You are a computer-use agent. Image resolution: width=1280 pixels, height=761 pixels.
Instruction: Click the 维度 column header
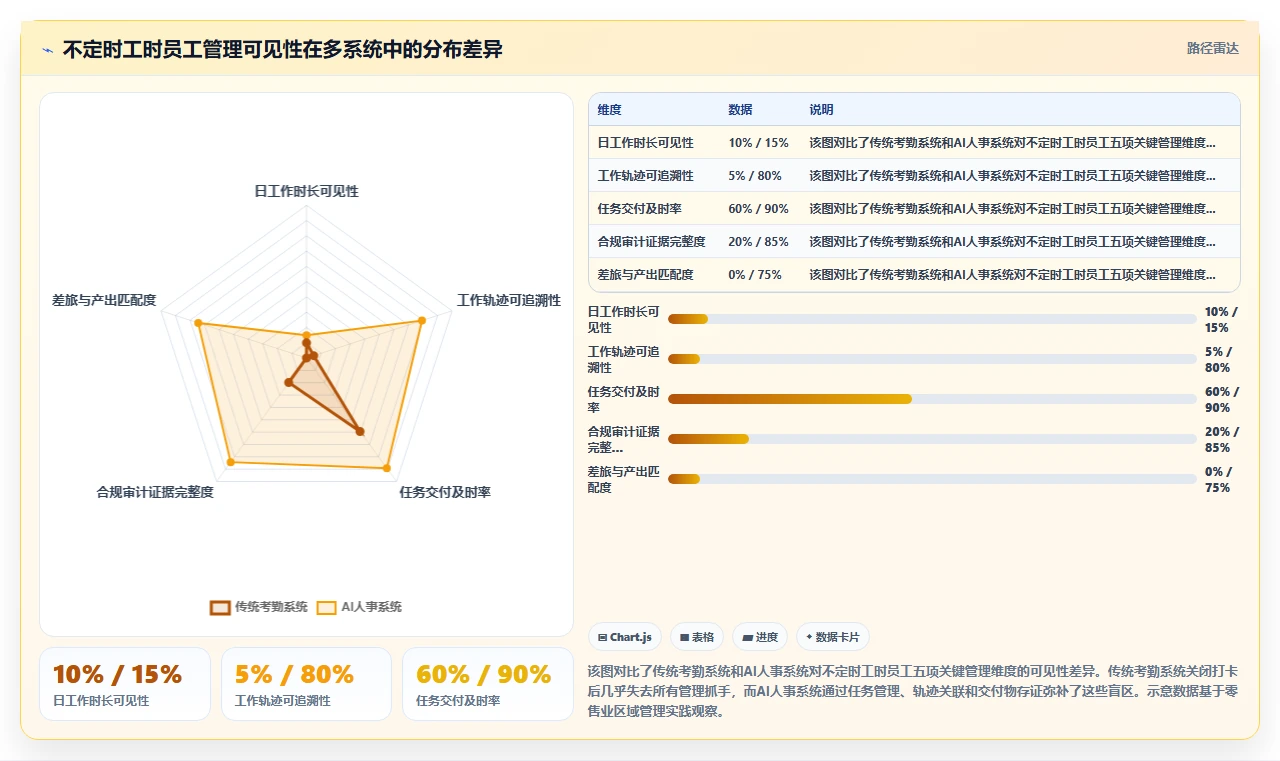pyautogui.click(x=609, y=110)
